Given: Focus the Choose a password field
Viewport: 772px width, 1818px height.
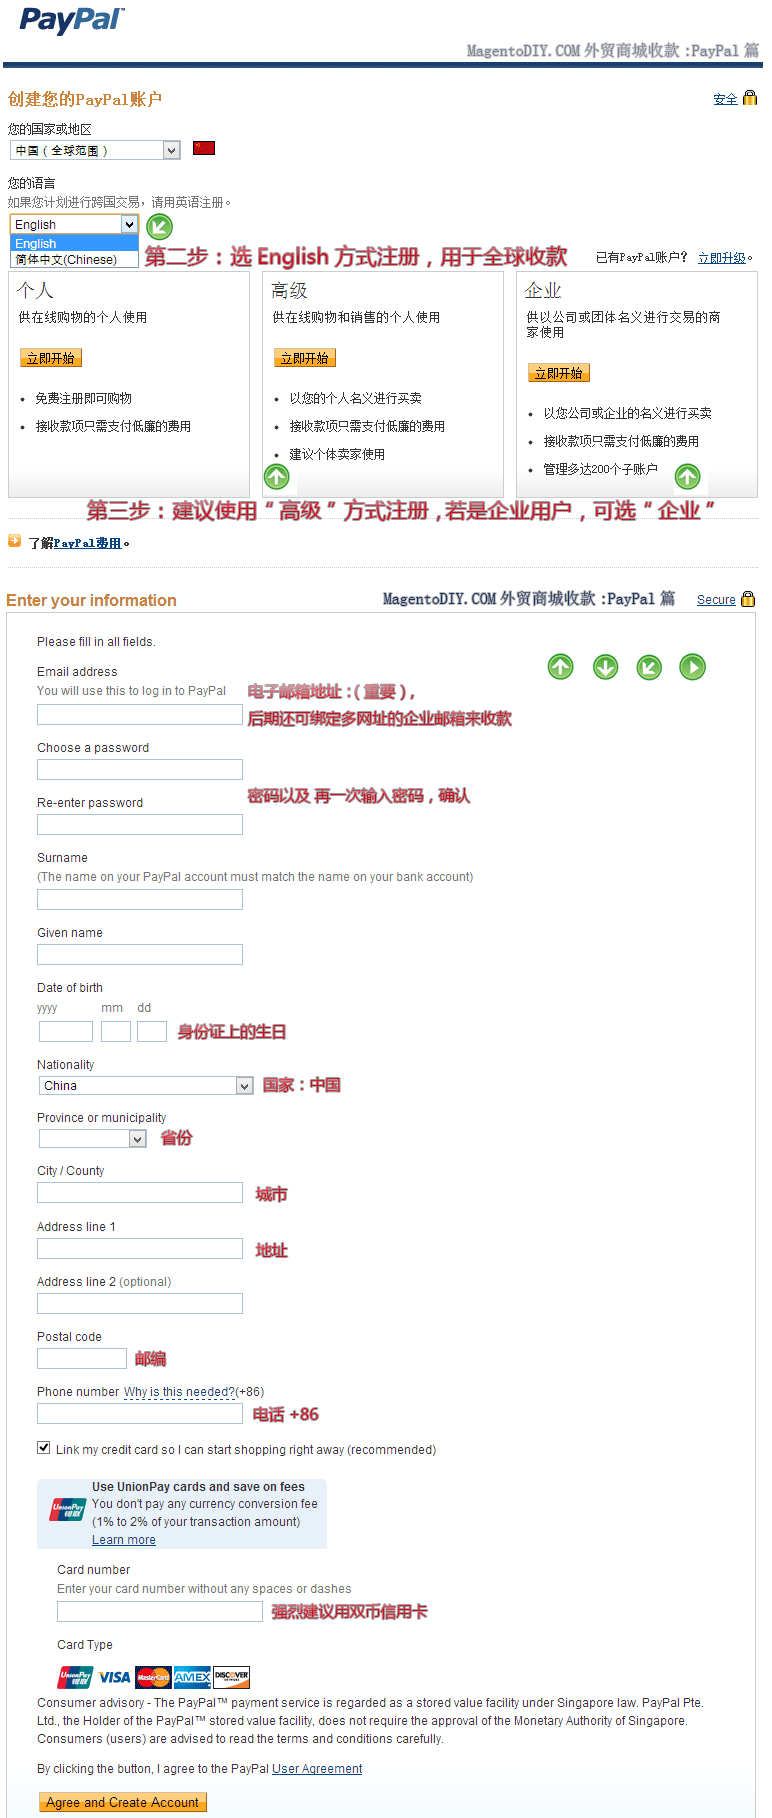Looking at the screenshot, I should point(140,769).
